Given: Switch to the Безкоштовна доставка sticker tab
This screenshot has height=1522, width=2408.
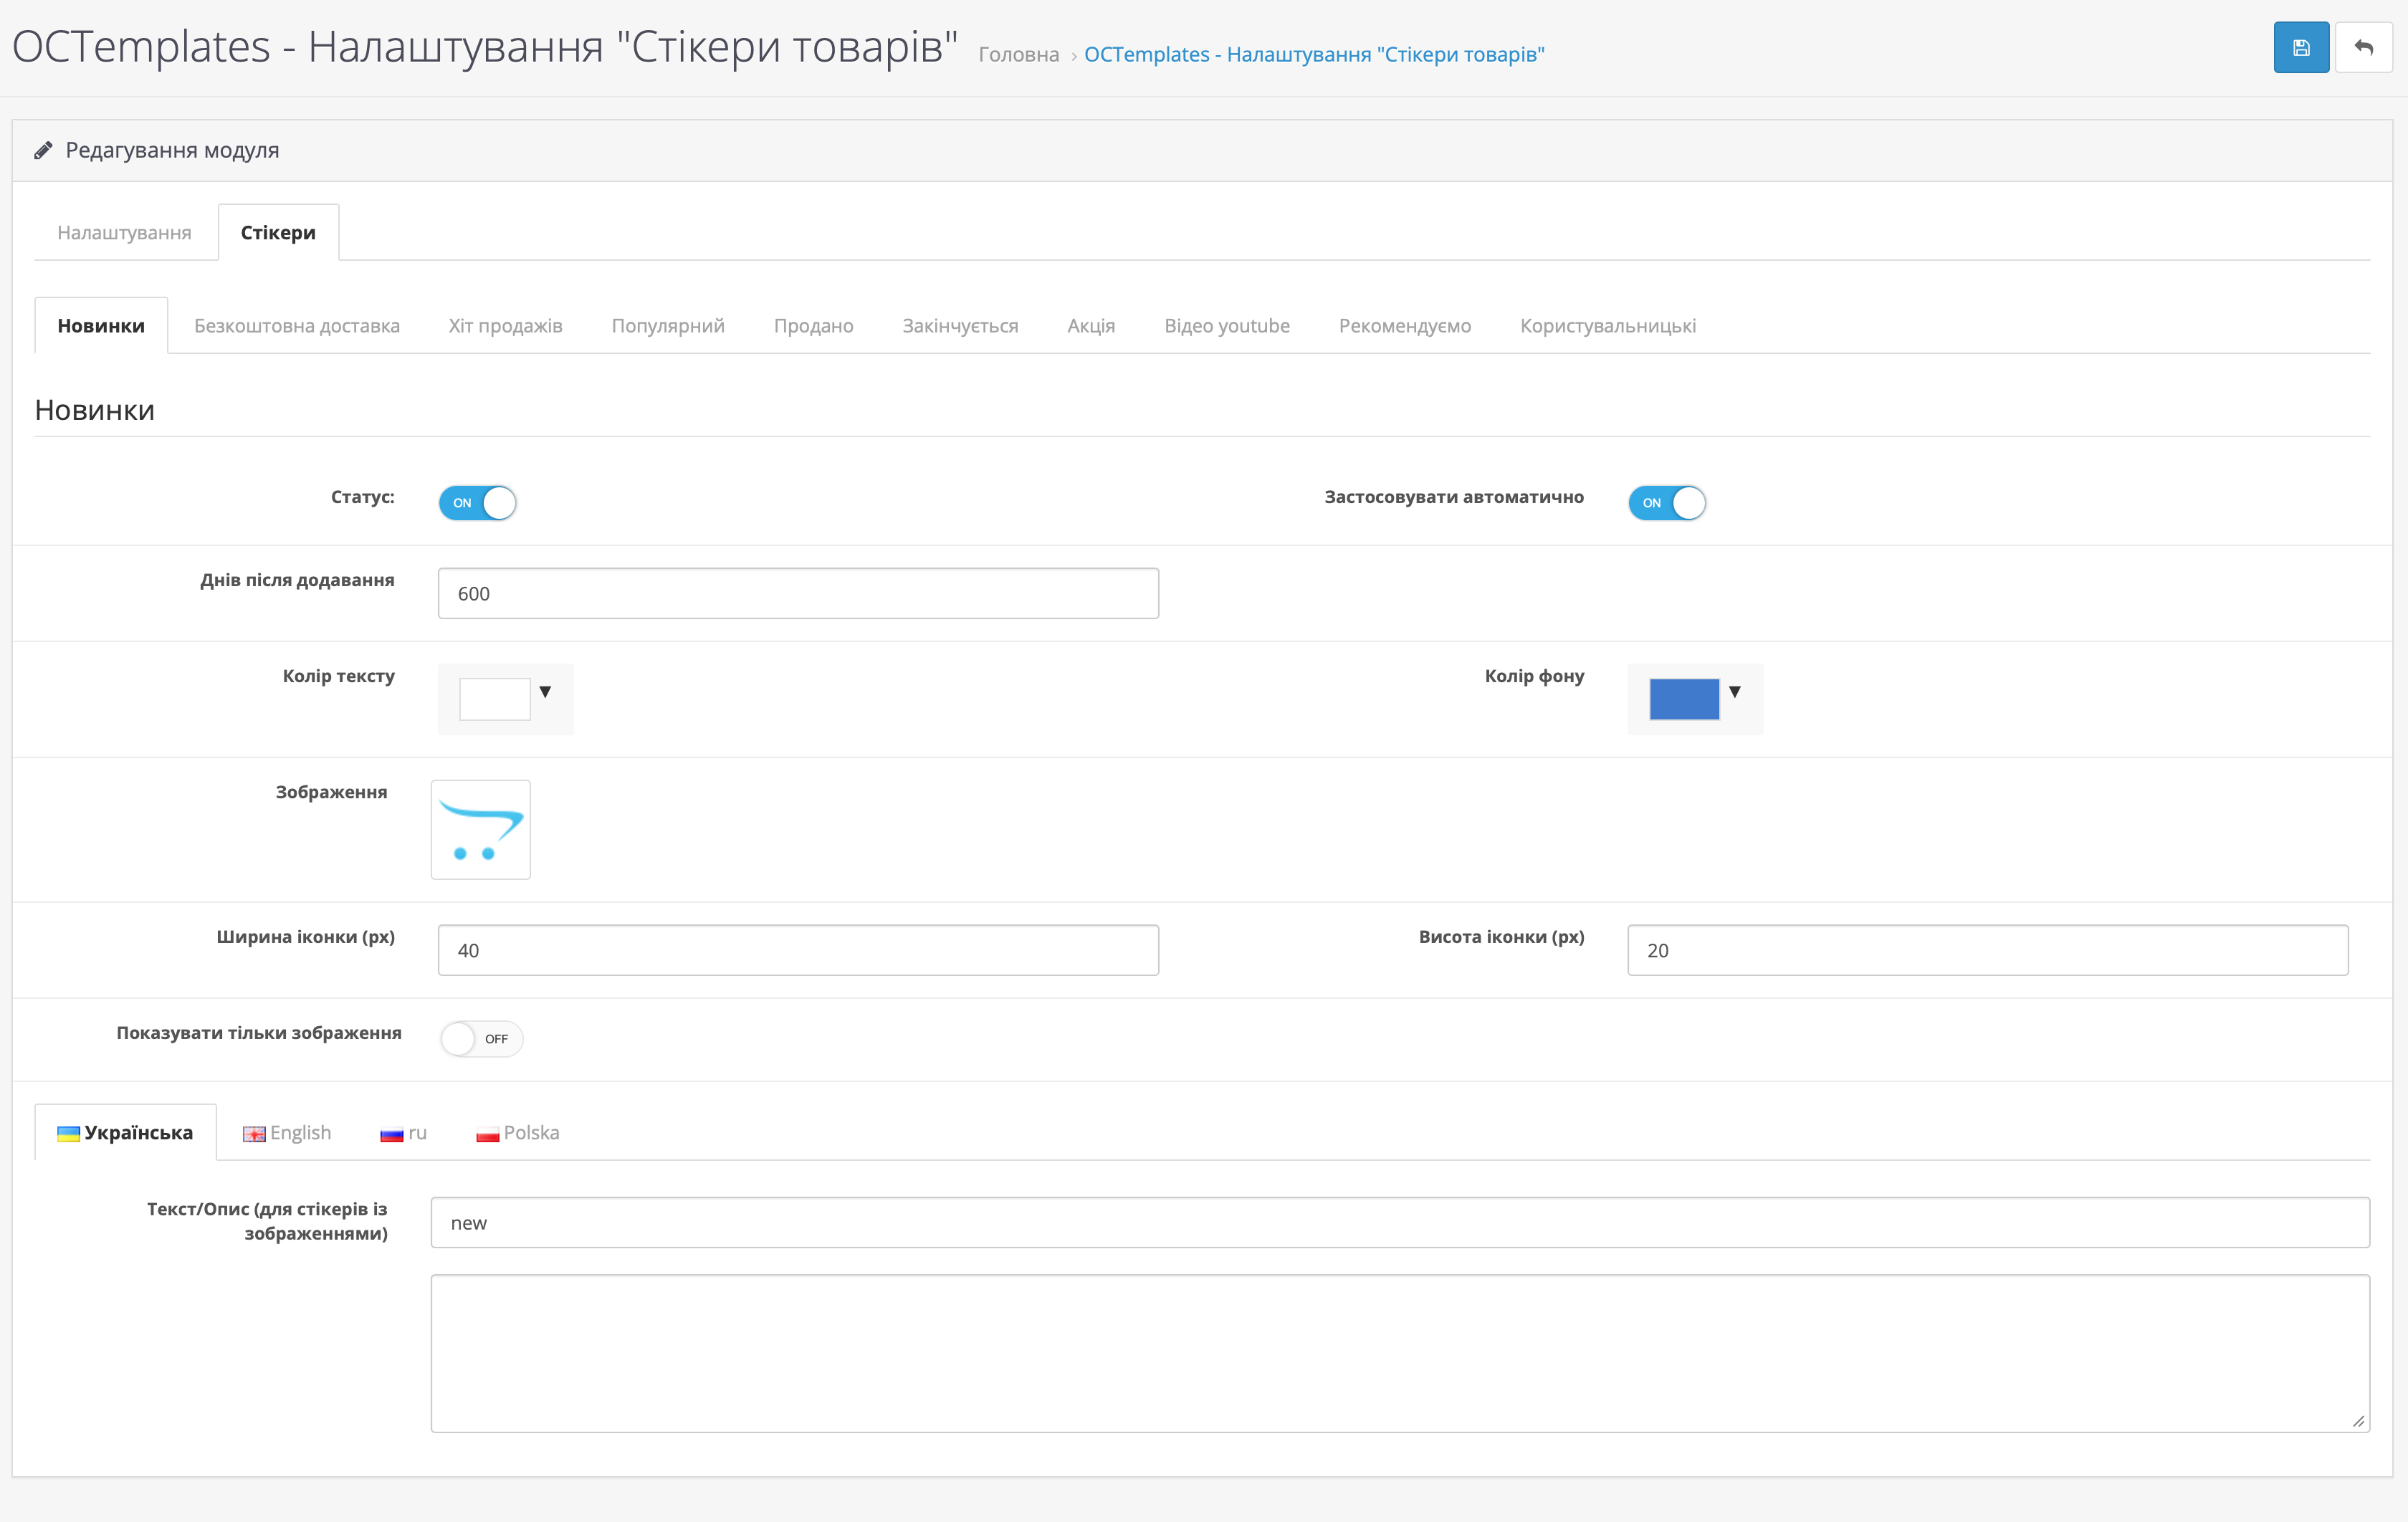Looking at the screenshot, I should tap(296, 325).
